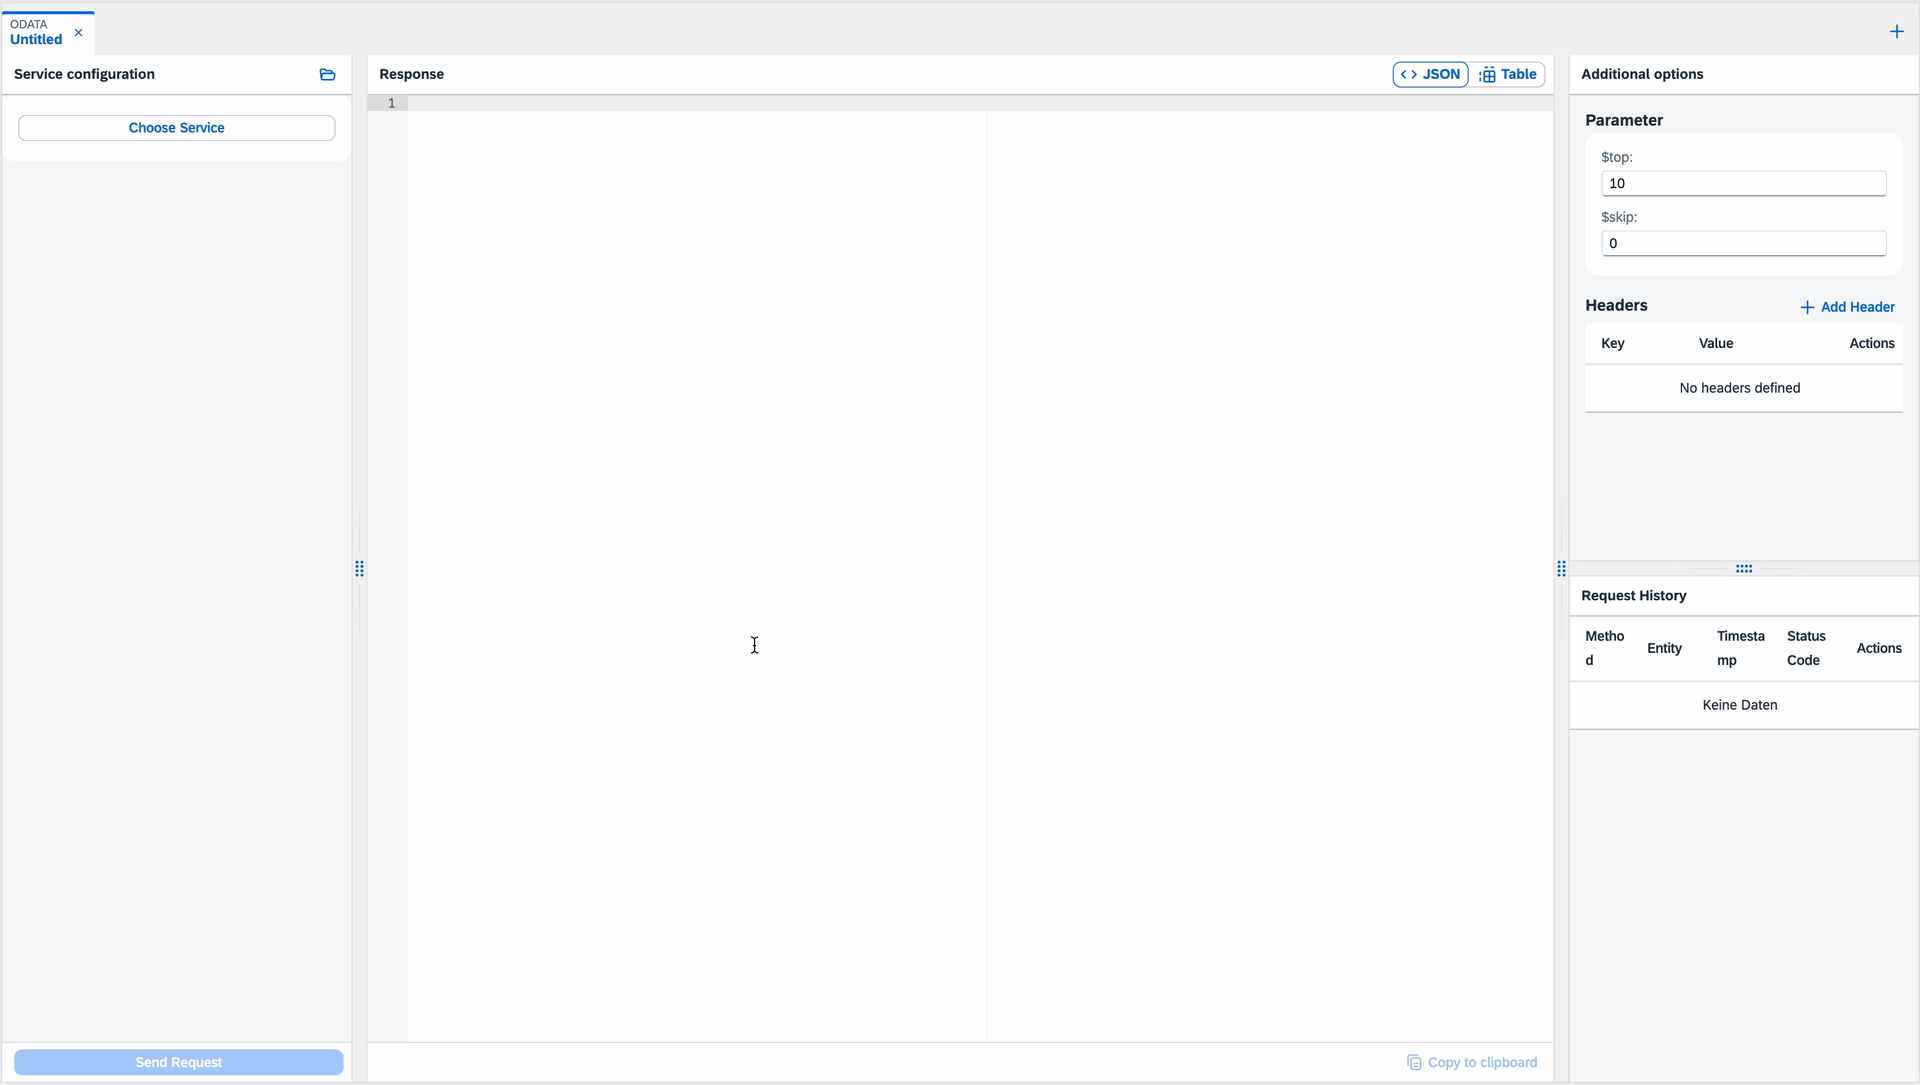Screen dimensions: 1920x1085
Task: Switch response view to Table
Action: coord(1507,75)
